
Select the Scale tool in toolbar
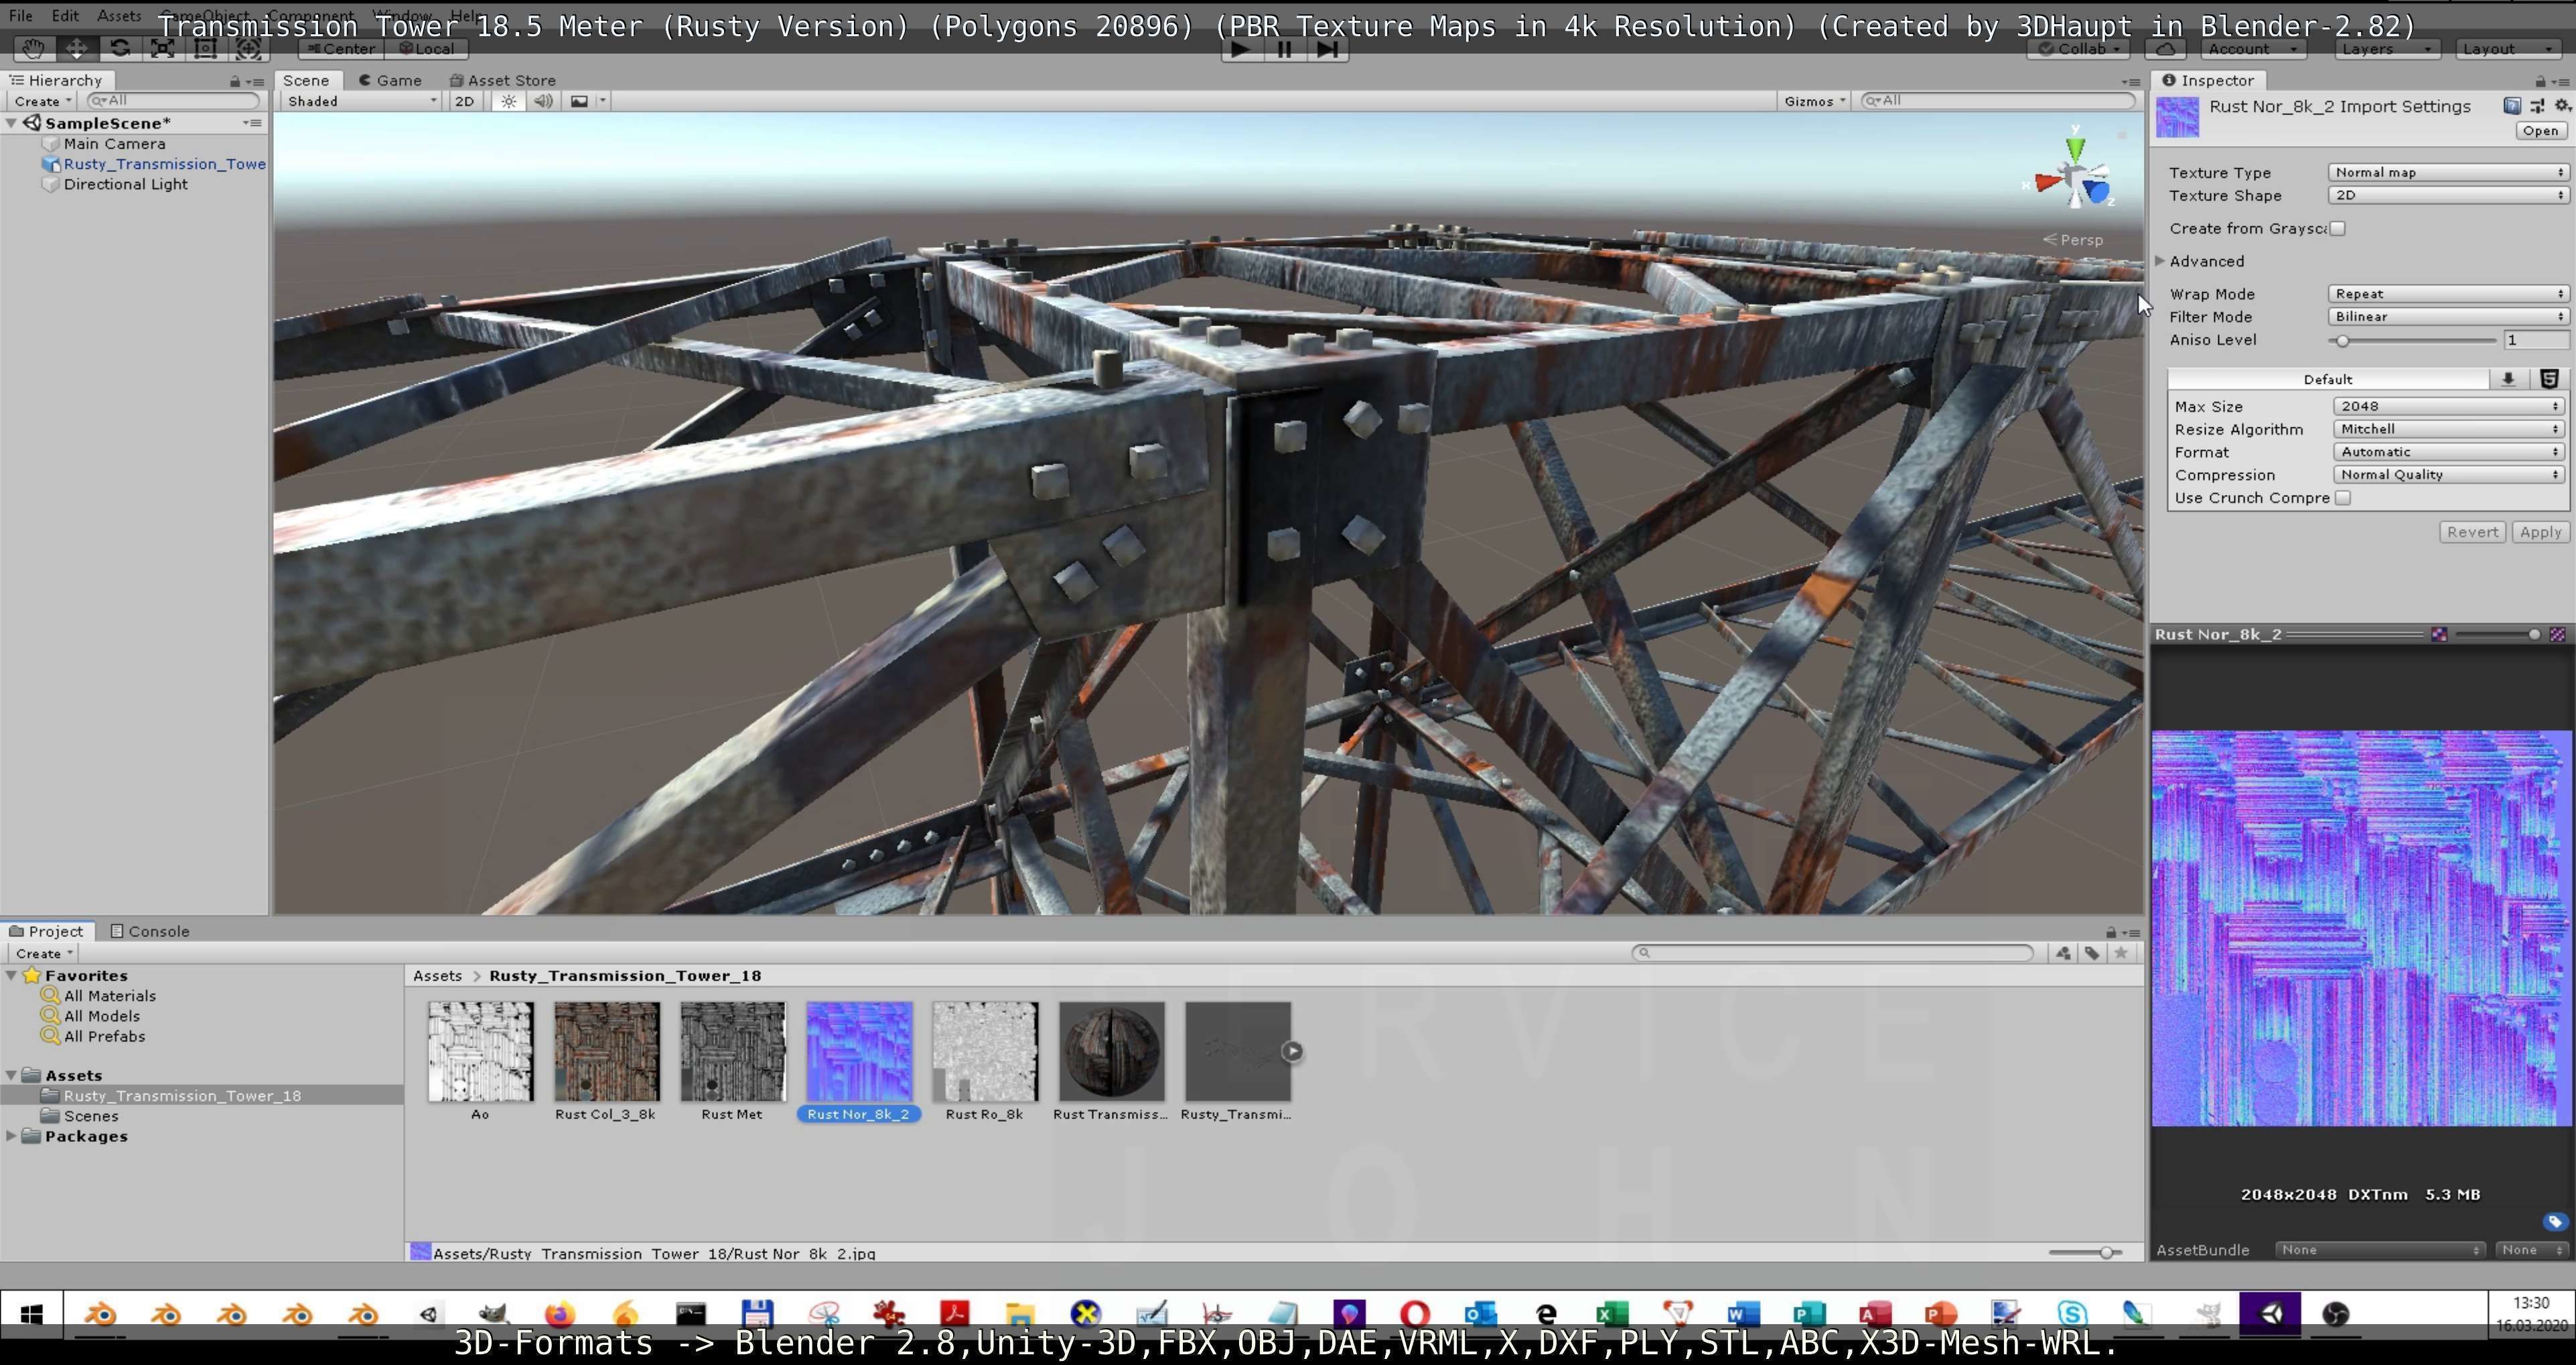click(163, 48)
